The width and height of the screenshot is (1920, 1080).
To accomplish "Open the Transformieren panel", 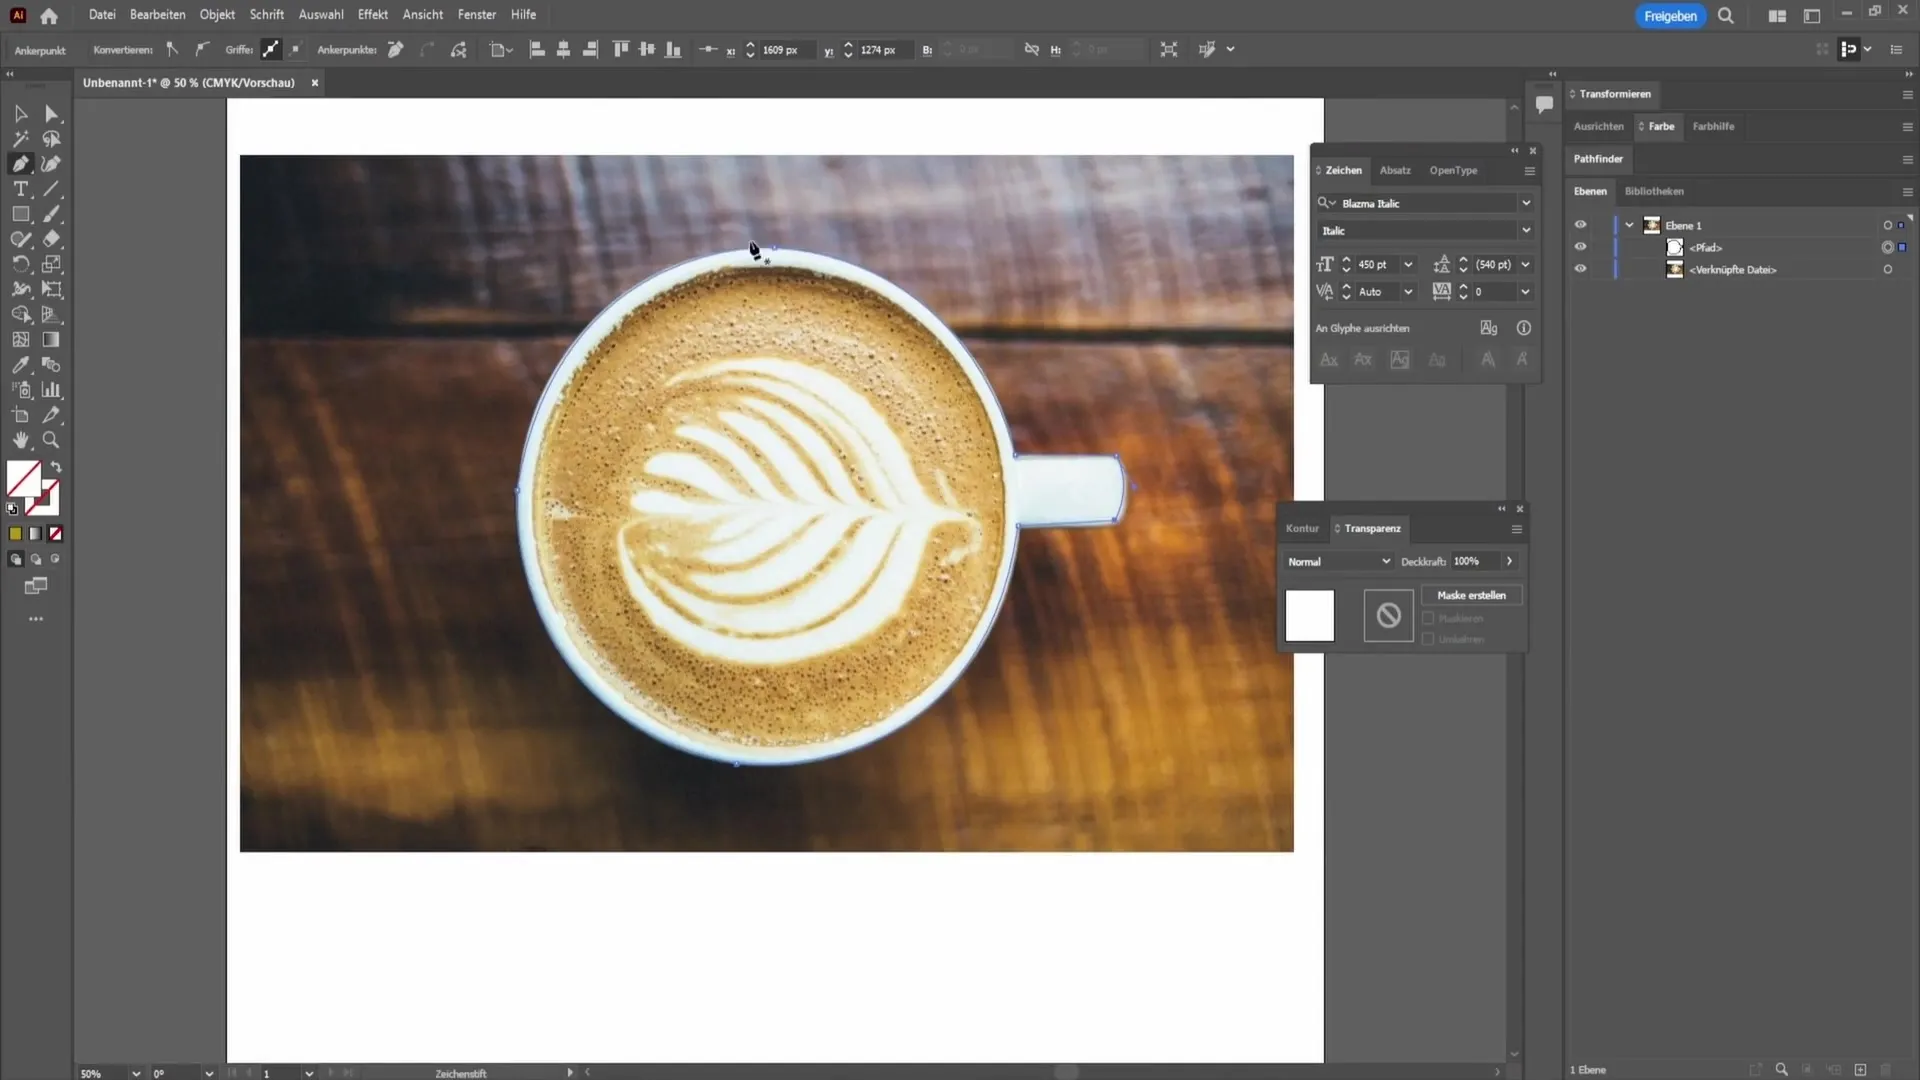I will click(1615, 94).
